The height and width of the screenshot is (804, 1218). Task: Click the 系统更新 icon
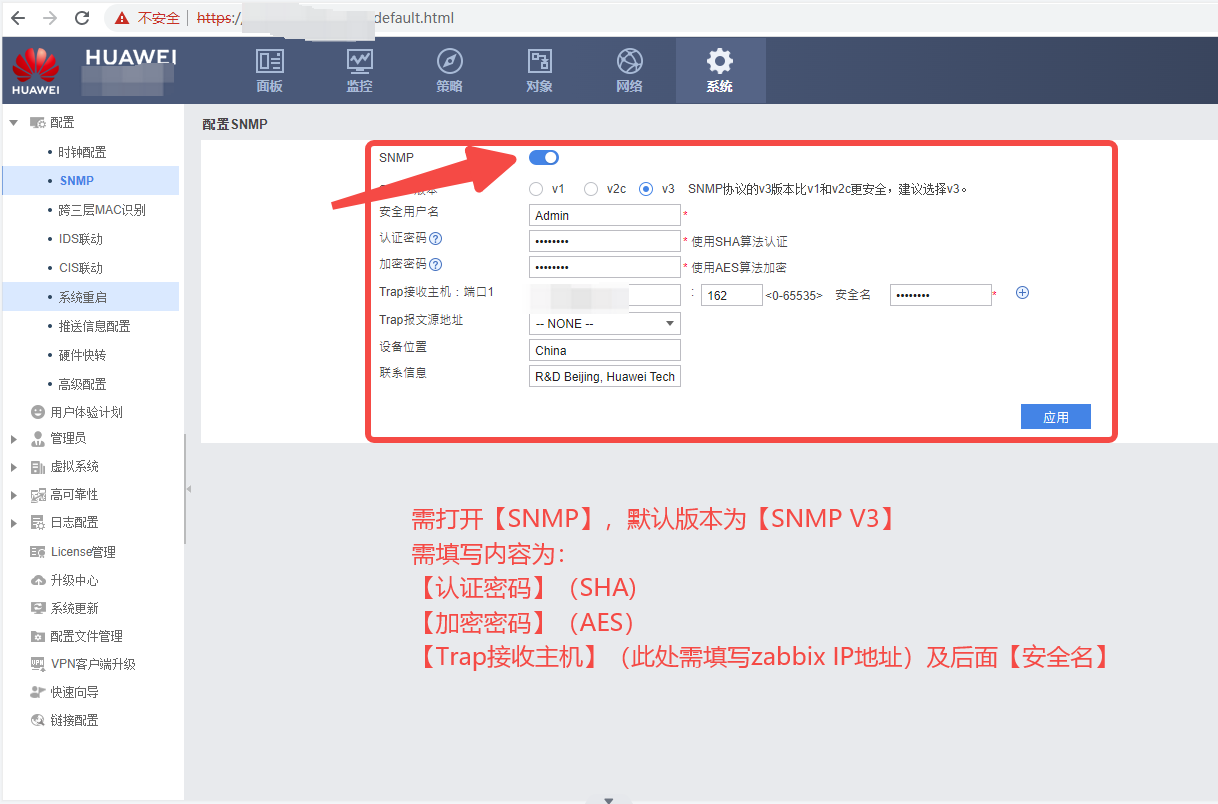pos(38,608)
